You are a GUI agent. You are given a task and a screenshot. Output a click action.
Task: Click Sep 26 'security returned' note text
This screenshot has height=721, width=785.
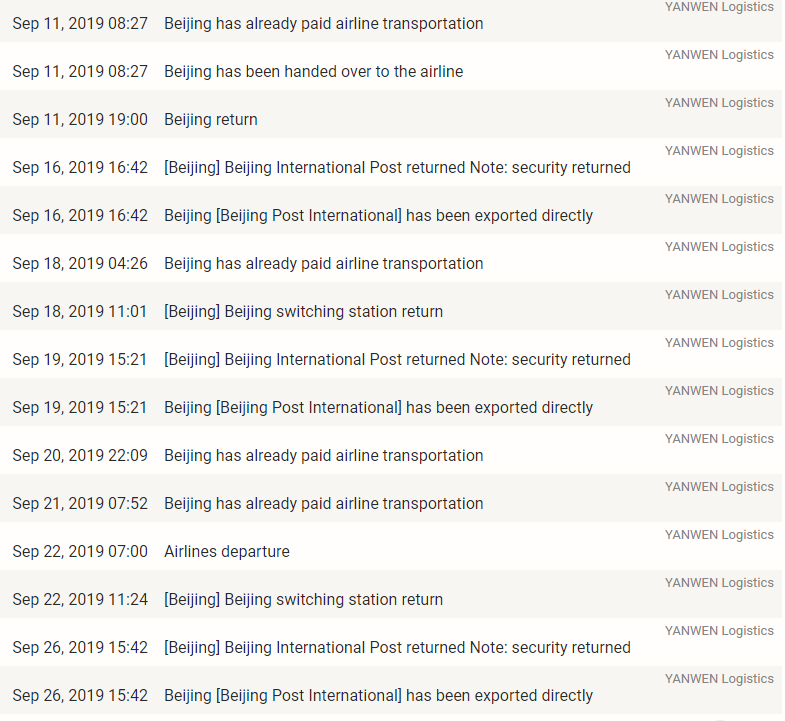pyautogui.click(x=571, y=647)
